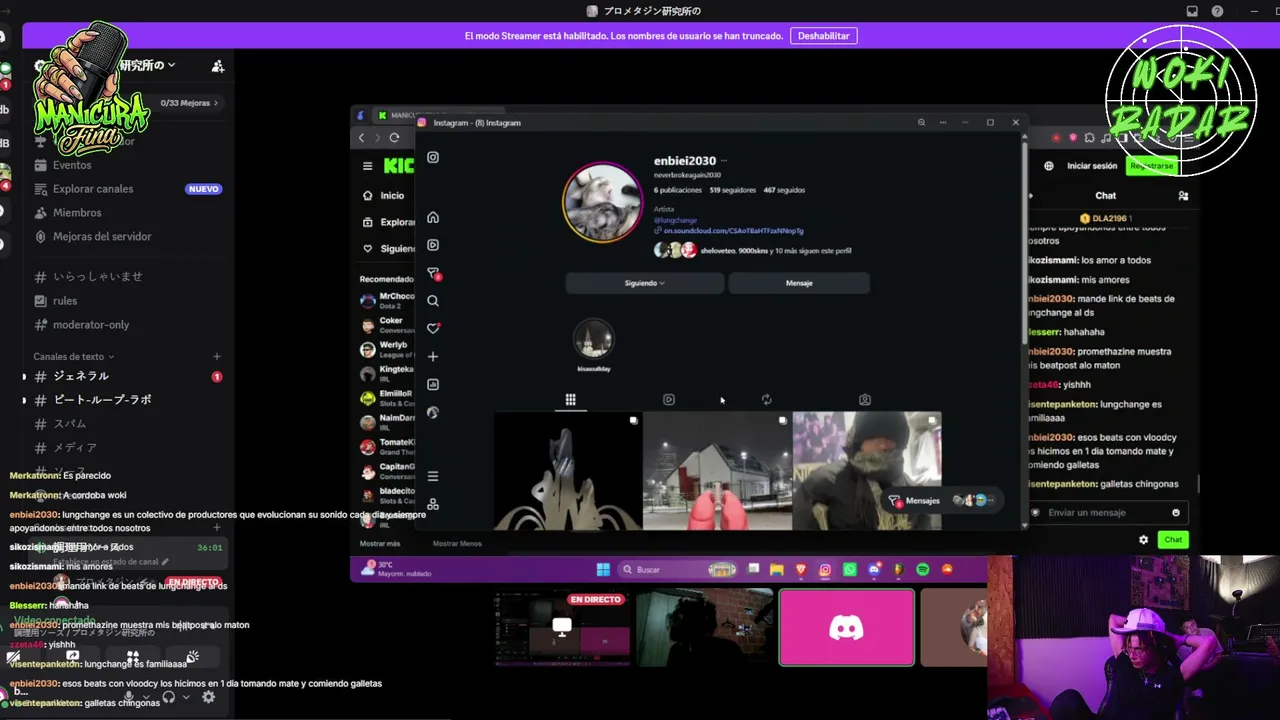Open Instagram direct messages sidebar icon
Screen dimensions: 1280x720
[433, 273]
